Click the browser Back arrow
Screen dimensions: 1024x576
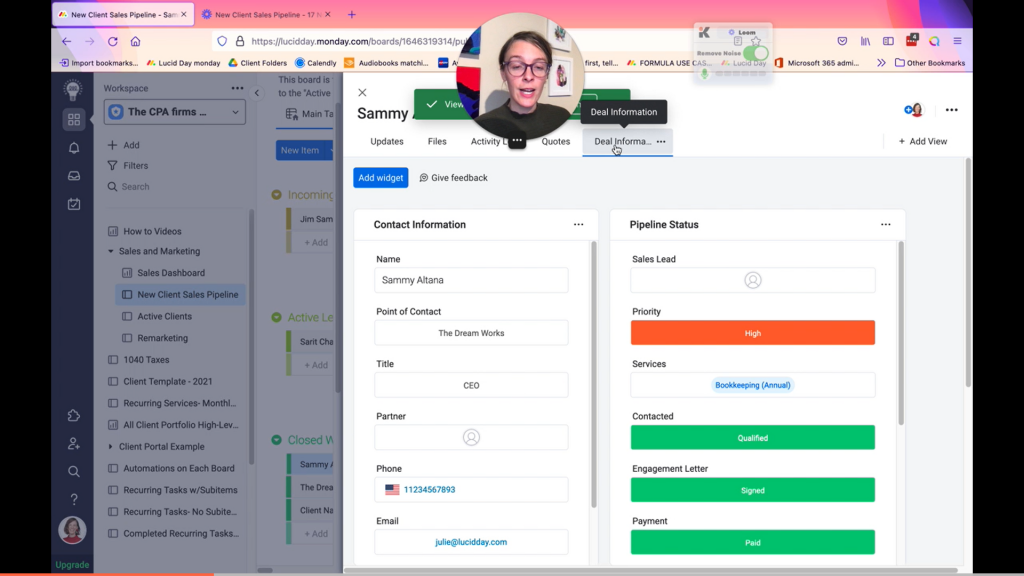tap(67, 41)
